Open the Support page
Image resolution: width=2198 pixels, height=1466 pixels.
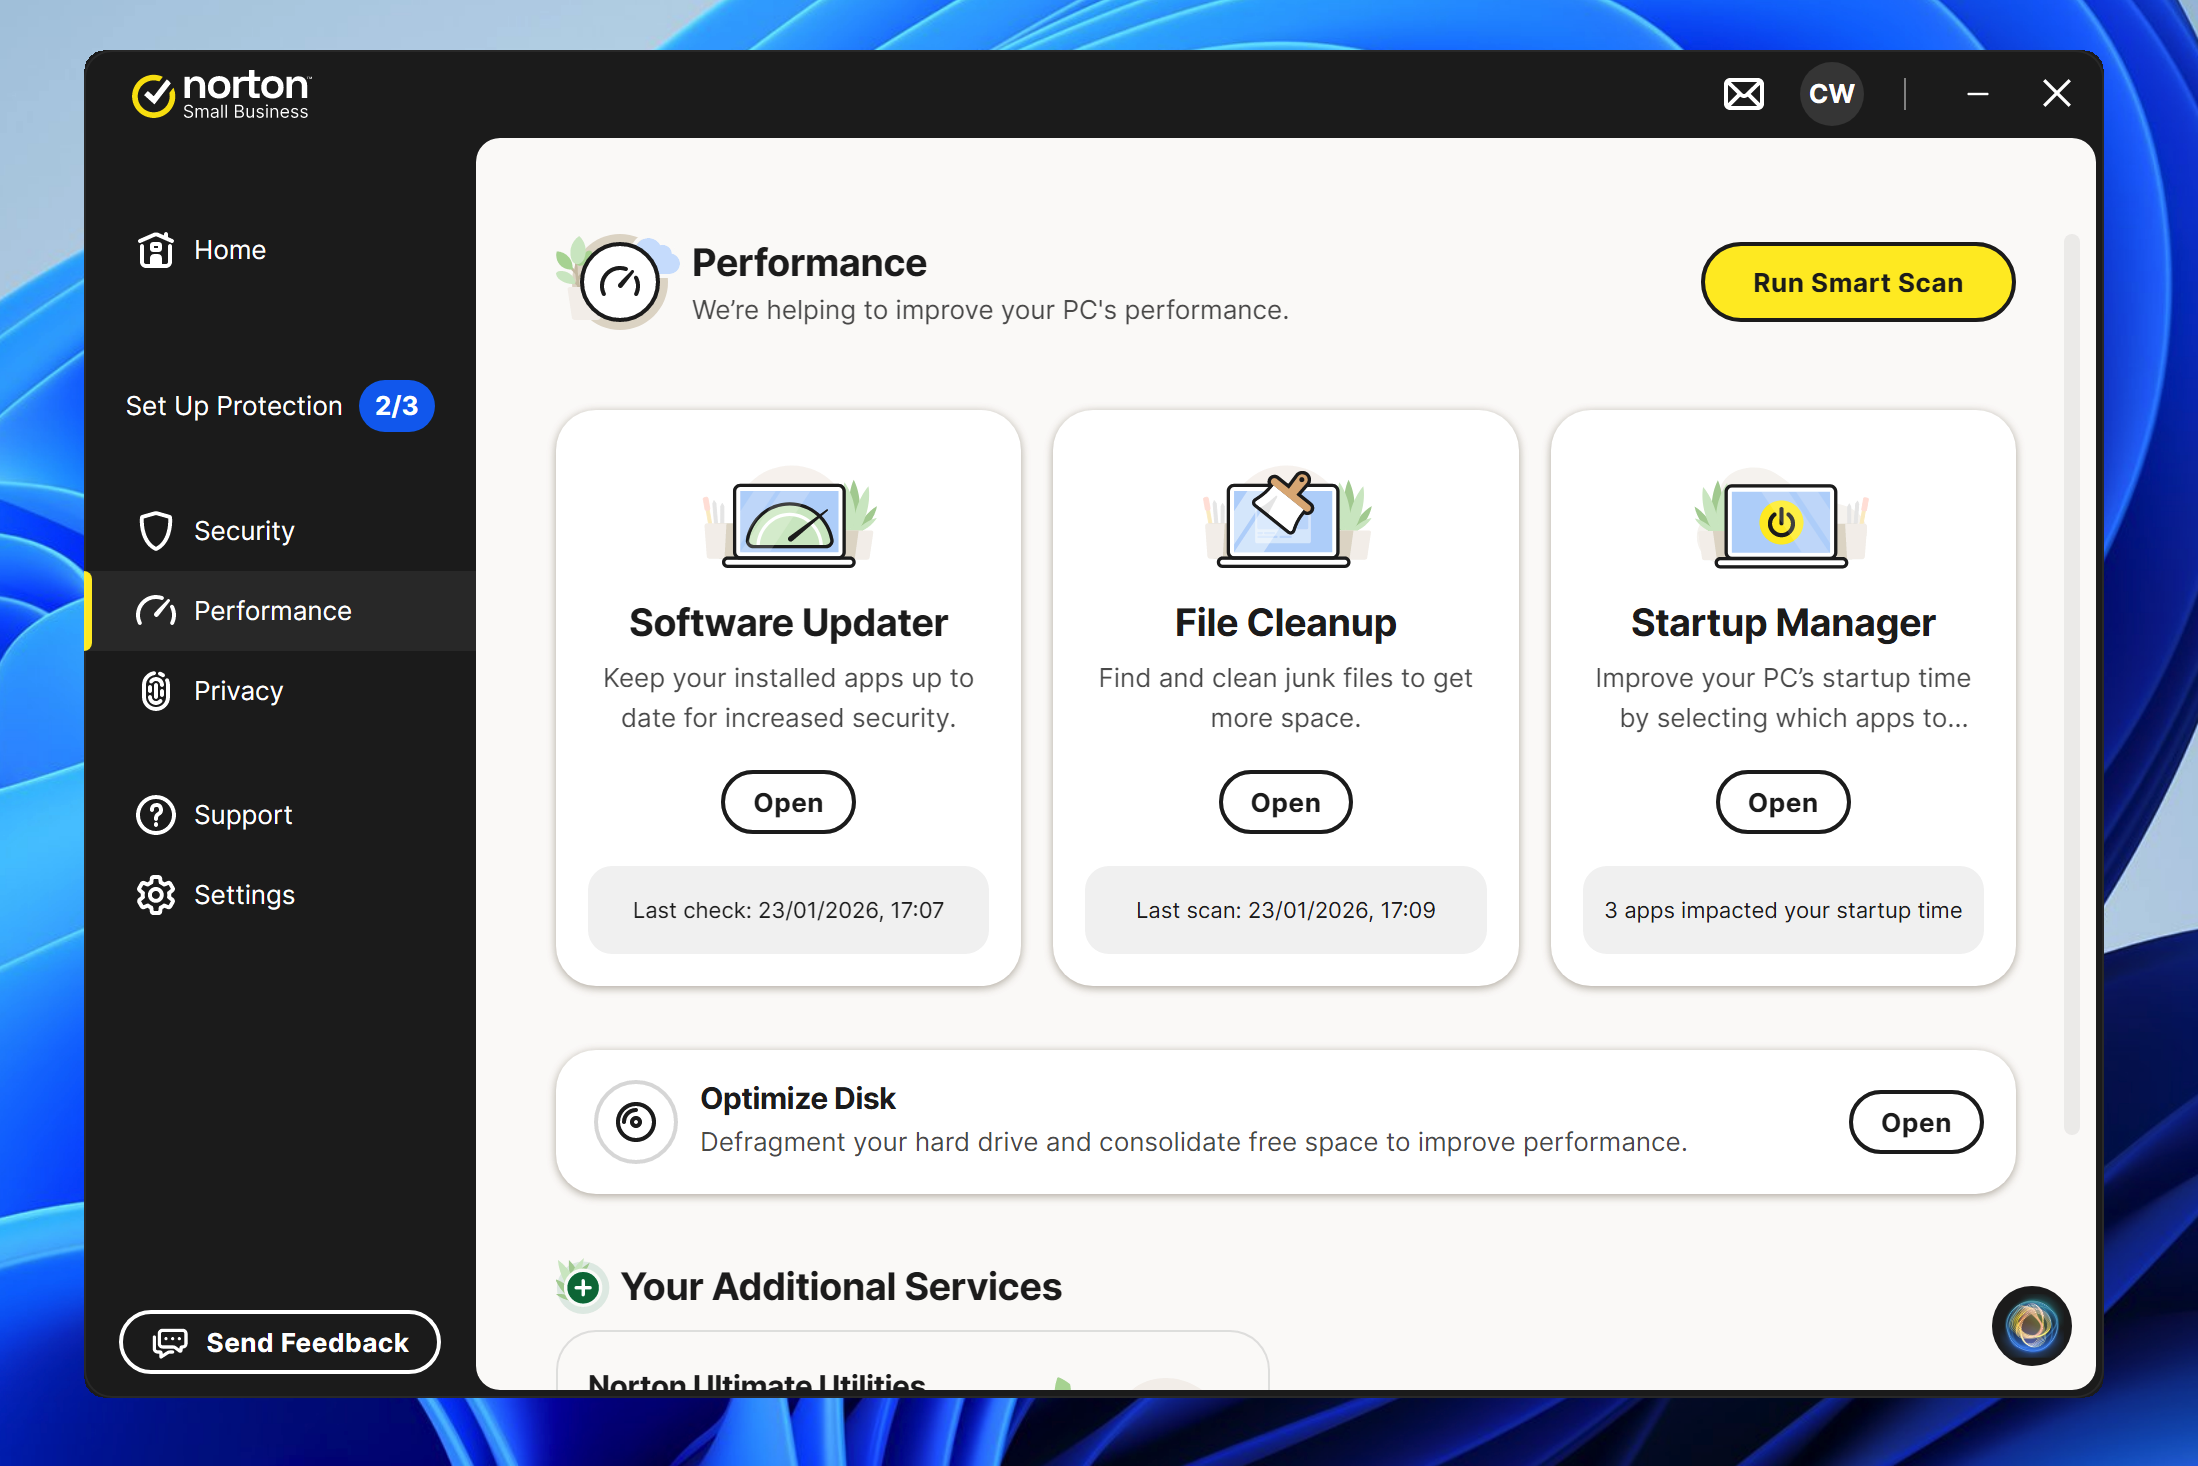click(x=242, y=815)
